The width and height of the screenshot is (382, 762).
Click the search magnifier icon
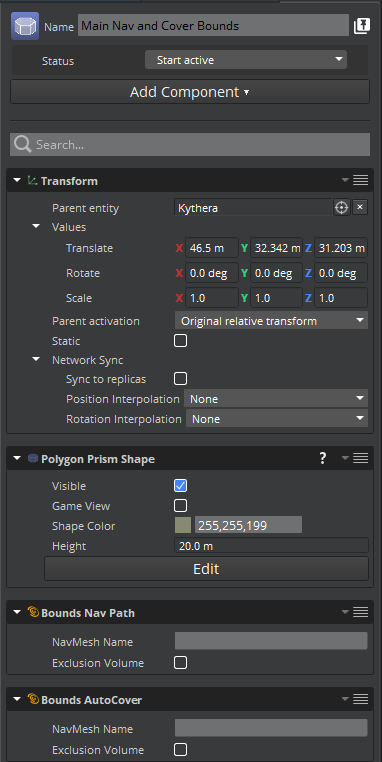coord(22,144)
